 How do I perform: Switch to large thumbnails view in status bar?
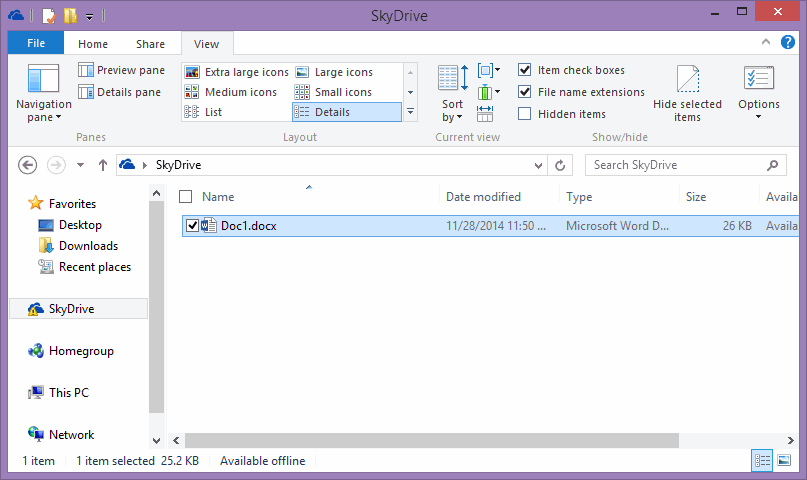pos(784,460)
